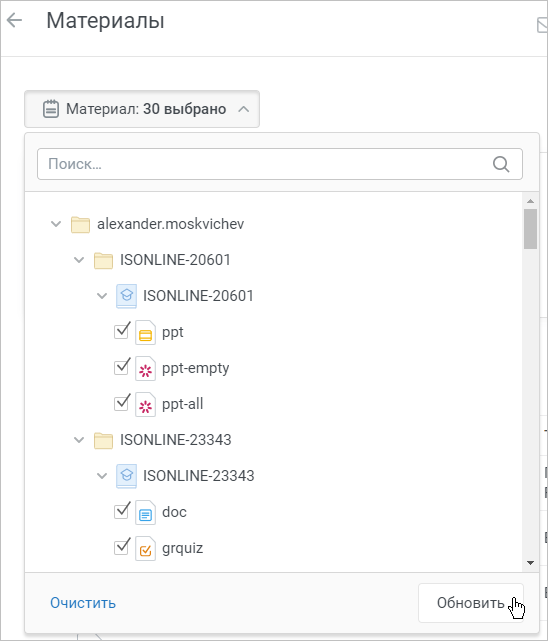Screen dimensions: 548x641
Task: Click into the Поиск search field
Action: point(280,164)
